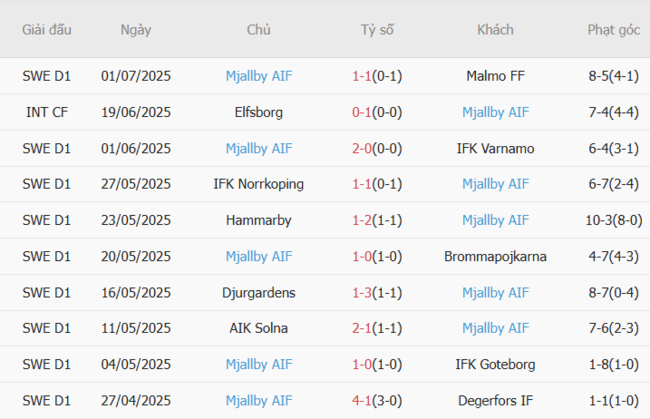This screenshot has width=650, height=419.
Task: Click the "Phạt góc" column header
Action: (613, 30)
